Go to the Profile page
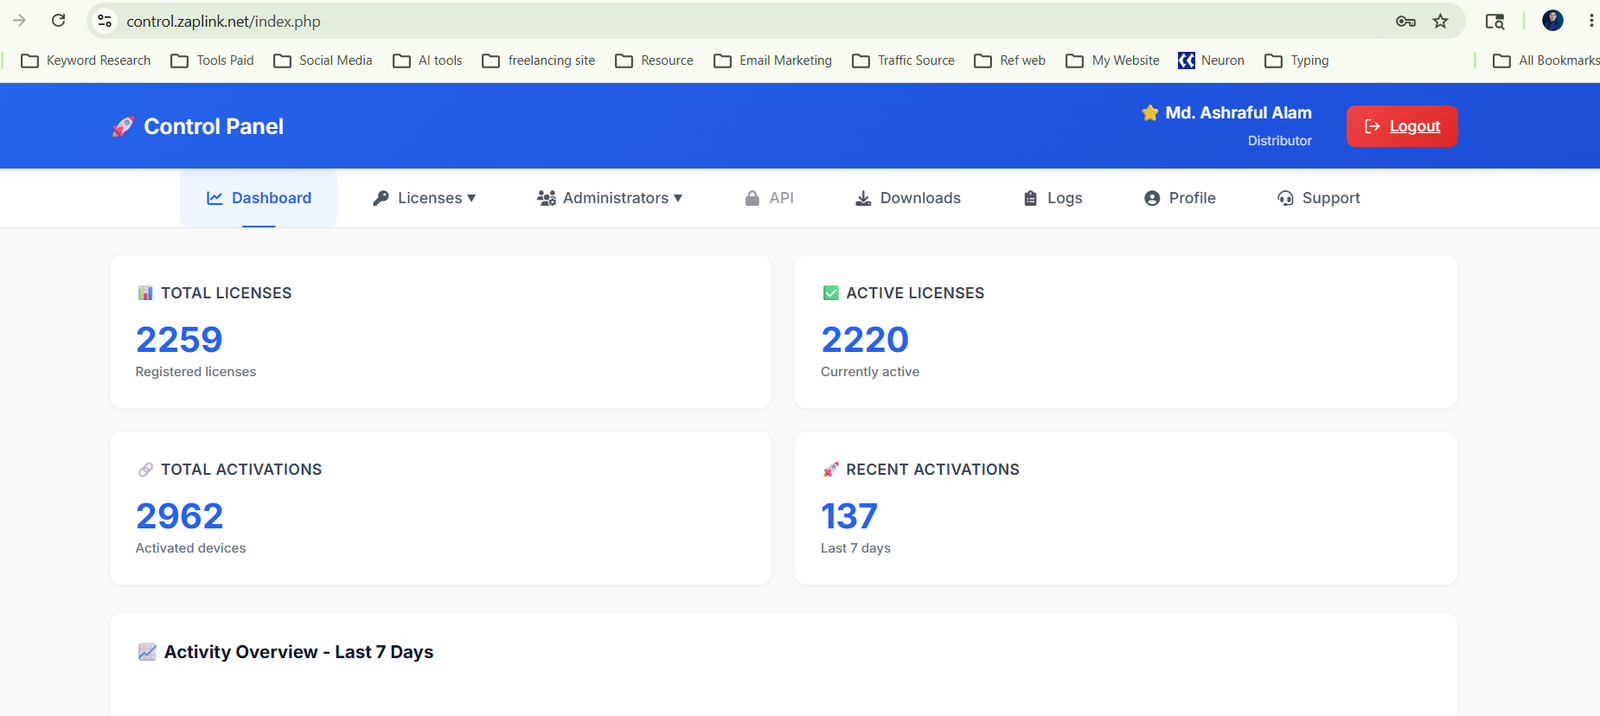This screenshot has height=716, width=1600. [1180, 198]
